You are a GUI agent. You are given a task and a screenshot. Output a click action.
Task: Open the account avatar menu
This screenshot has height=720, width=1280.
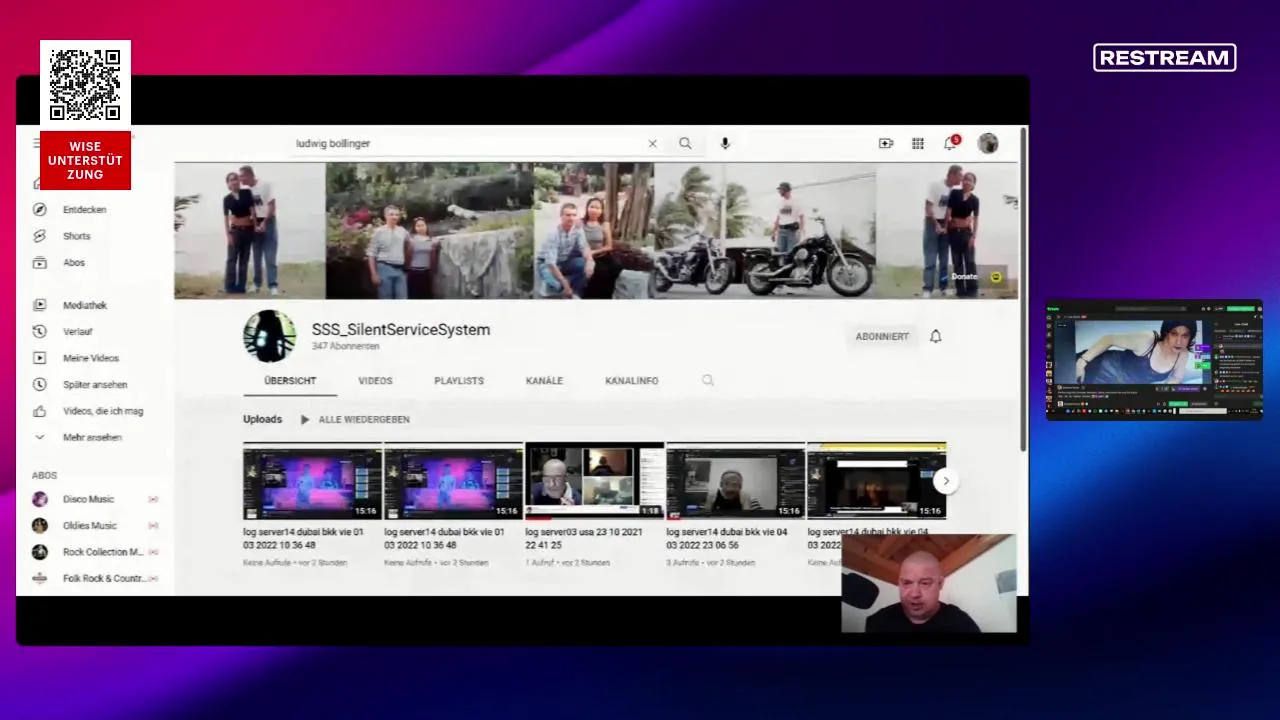(988, 144)
